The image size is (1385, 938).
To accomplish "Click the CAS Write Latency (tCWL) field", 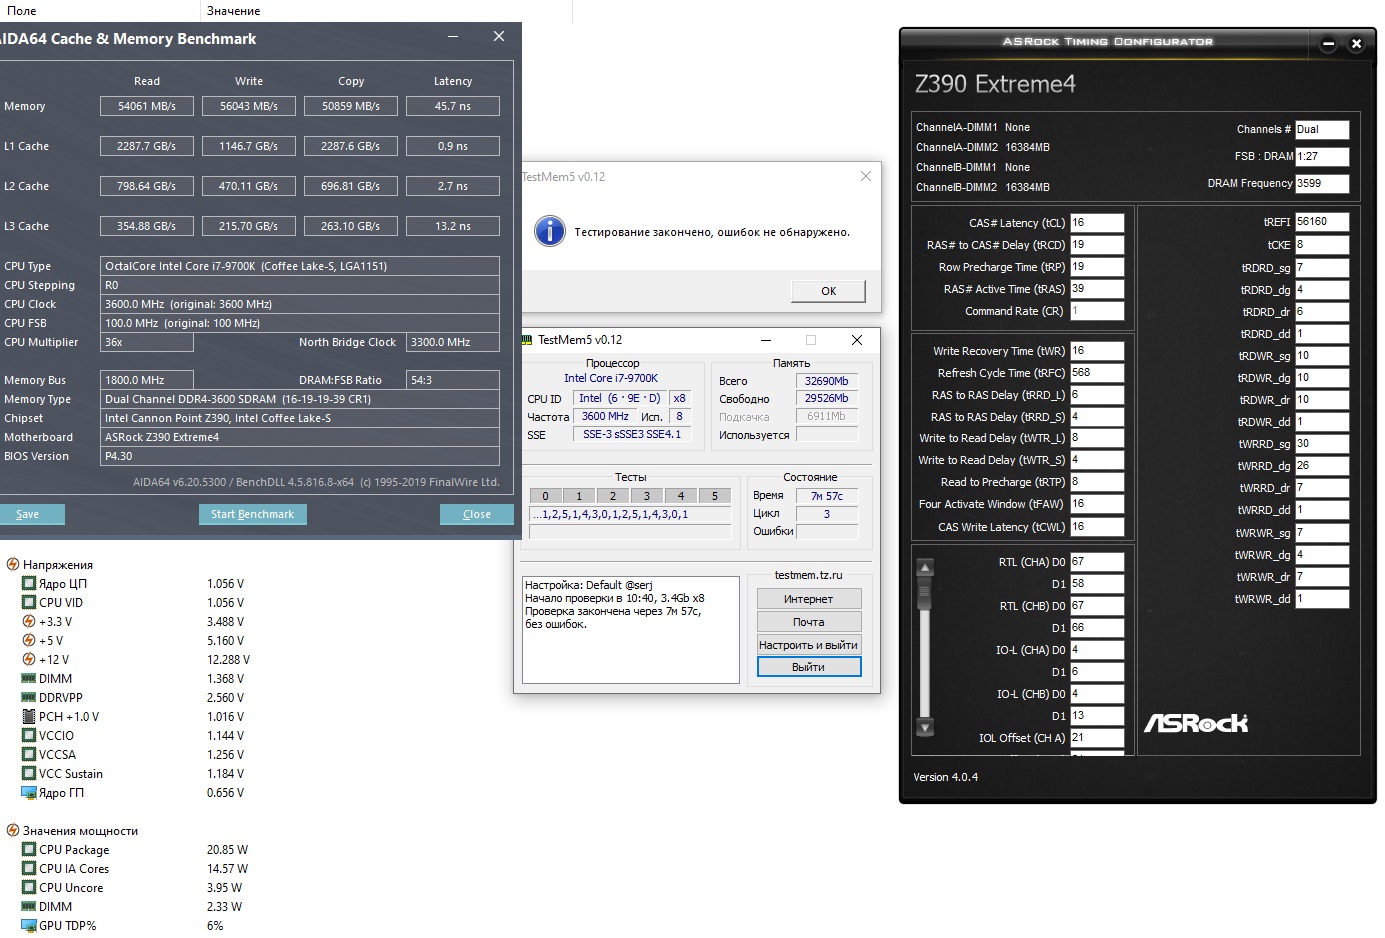I will 1097,527.
